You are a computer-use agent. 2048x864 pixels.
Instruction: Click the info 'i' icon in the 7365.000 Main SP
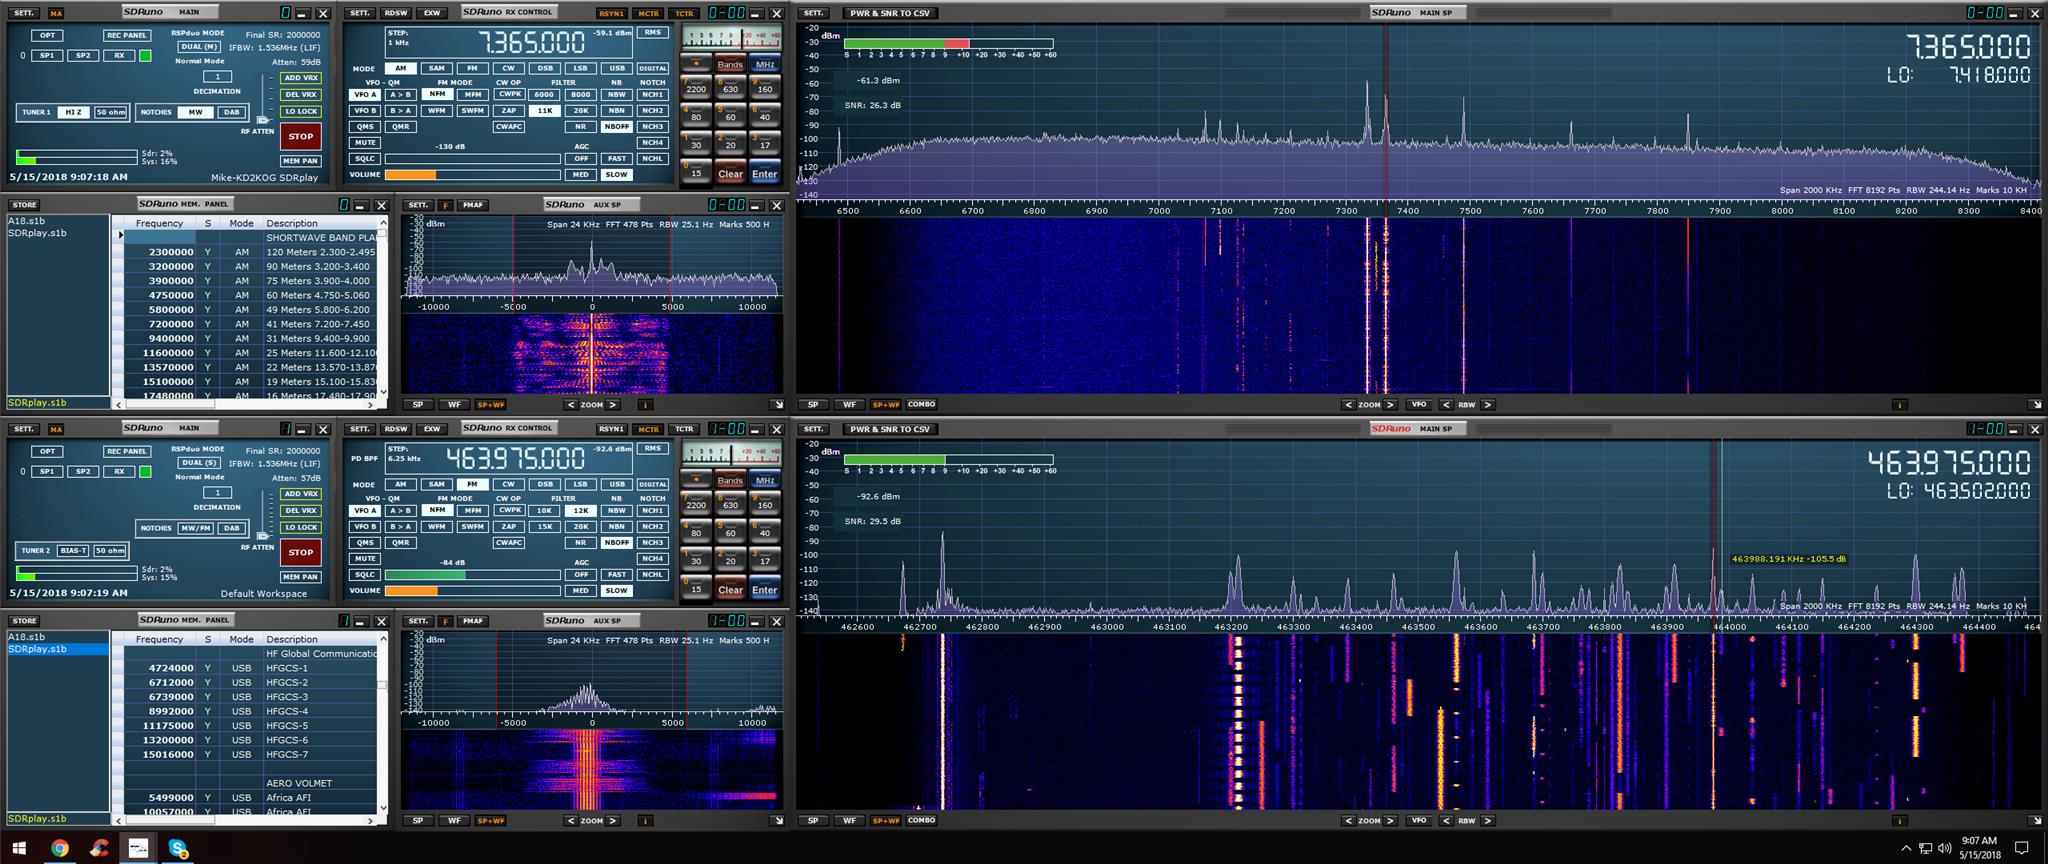1899,405
